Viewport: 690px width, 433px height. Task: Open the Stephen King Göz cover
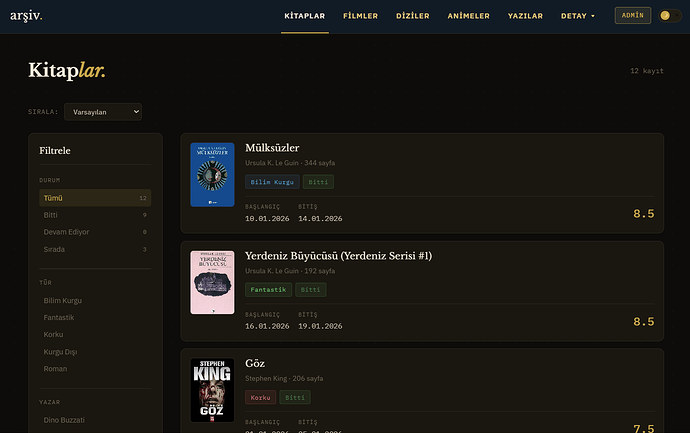point(212,390)
